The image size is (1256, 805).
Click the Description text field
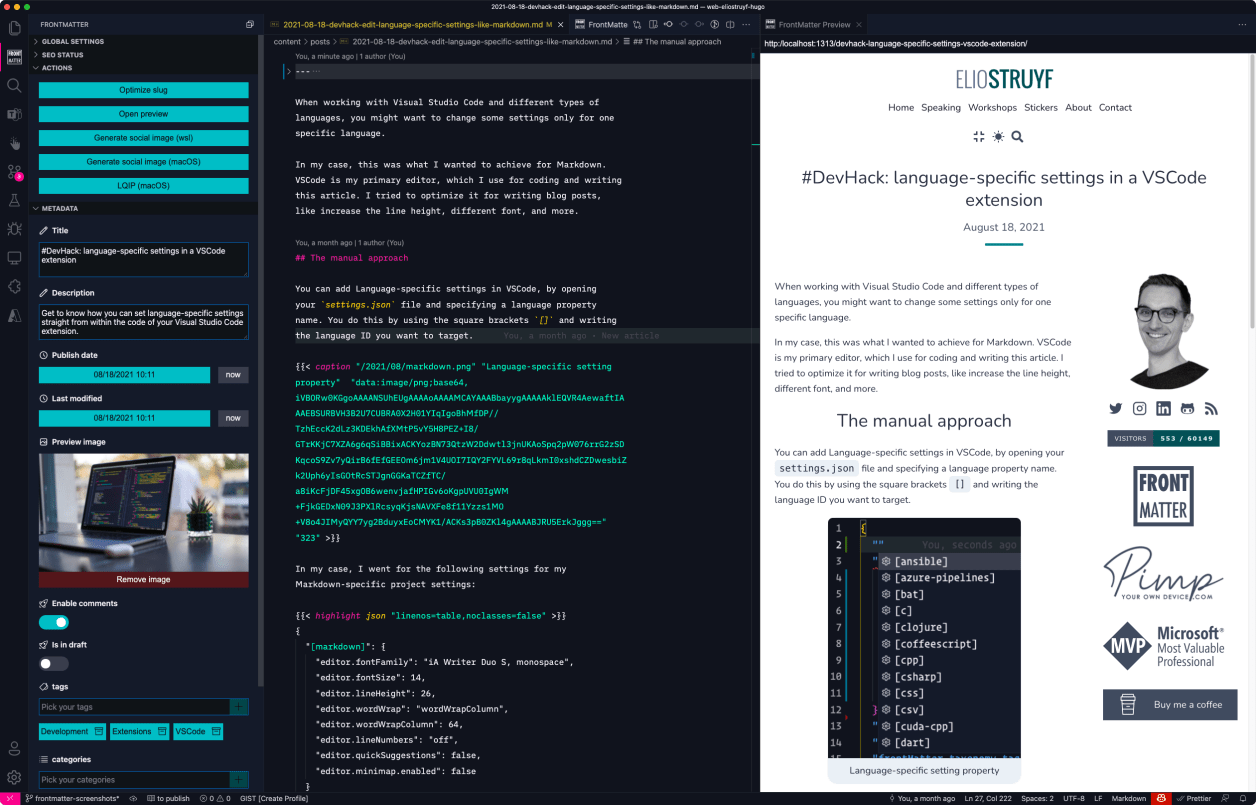[x=144, y=322]
